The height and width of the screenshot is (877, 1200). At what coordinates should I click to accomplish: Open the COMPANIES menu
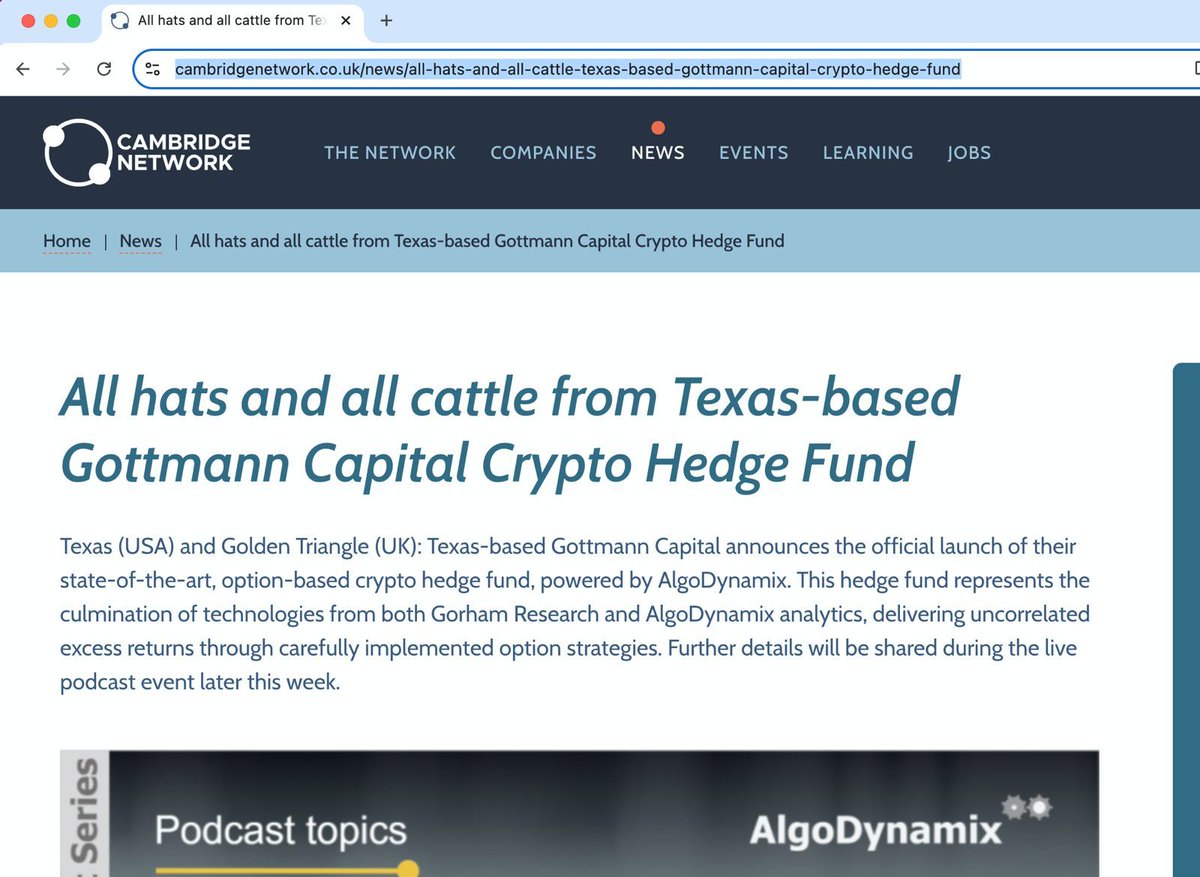[x=543, y=153]
